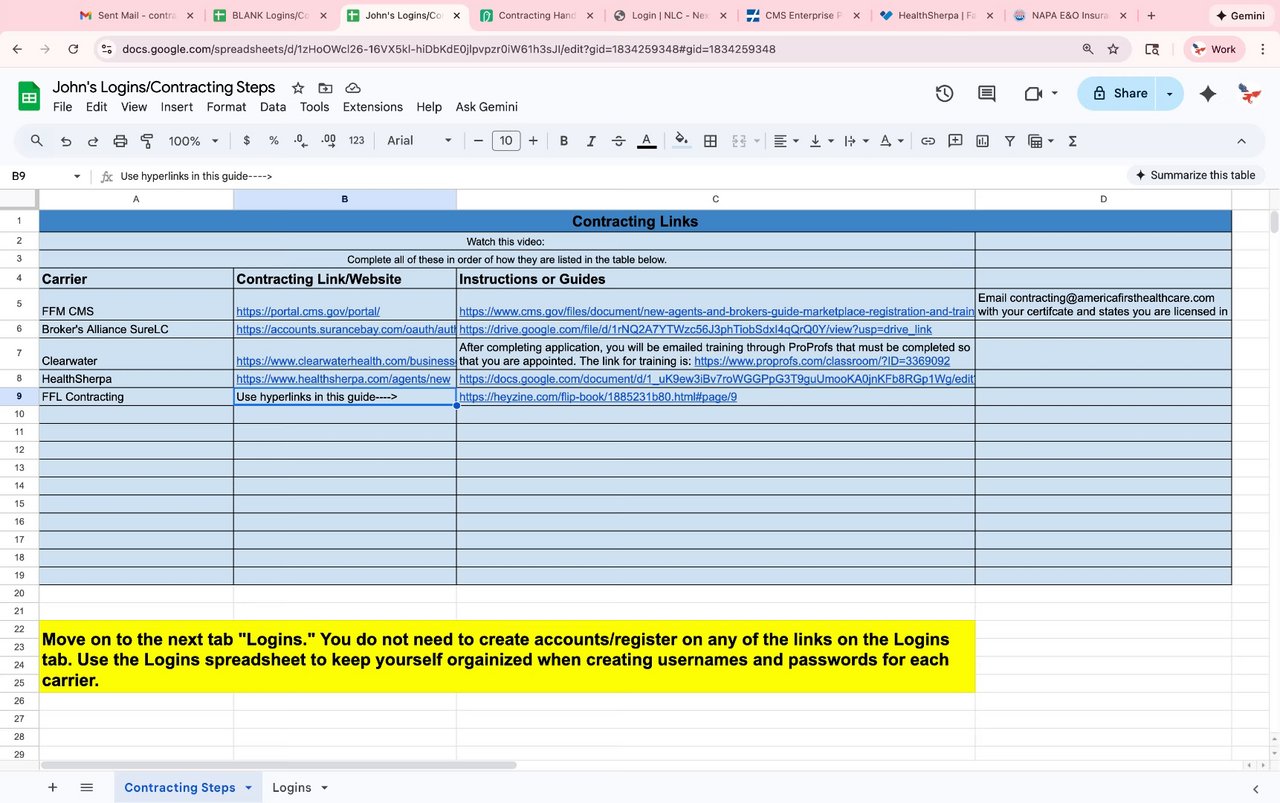
Task: Format as percent
Action: pos(273,141)
